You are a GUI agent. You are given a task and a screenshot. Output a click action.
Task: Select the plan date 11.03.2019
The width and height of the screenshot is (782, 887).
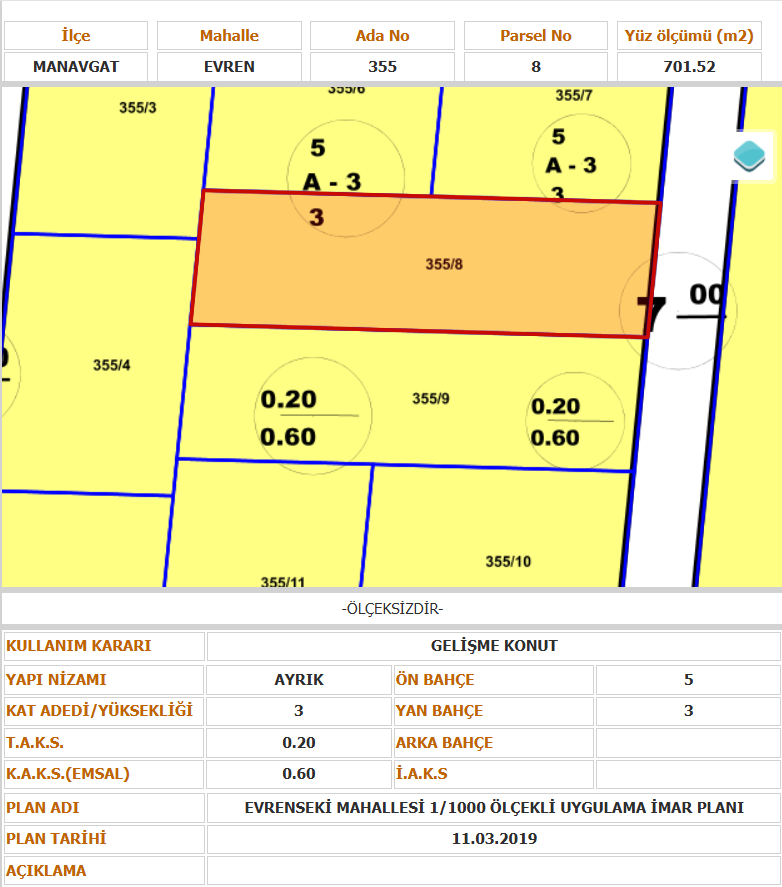[493, 839]
